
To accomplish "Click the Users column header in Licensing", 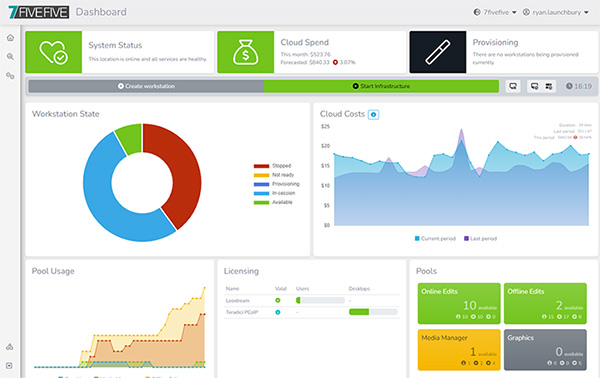I will pyautogui.click(x=302, y=288).
